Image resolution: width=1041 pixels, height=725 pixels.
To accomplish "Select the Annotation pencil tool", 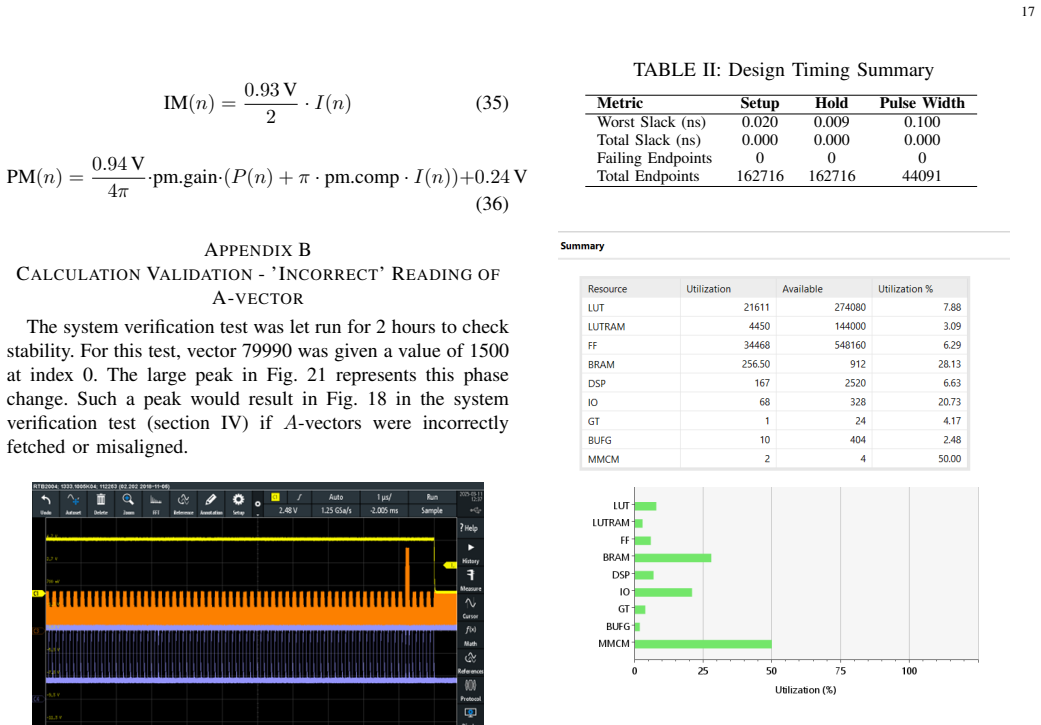I will pos(211,503).
